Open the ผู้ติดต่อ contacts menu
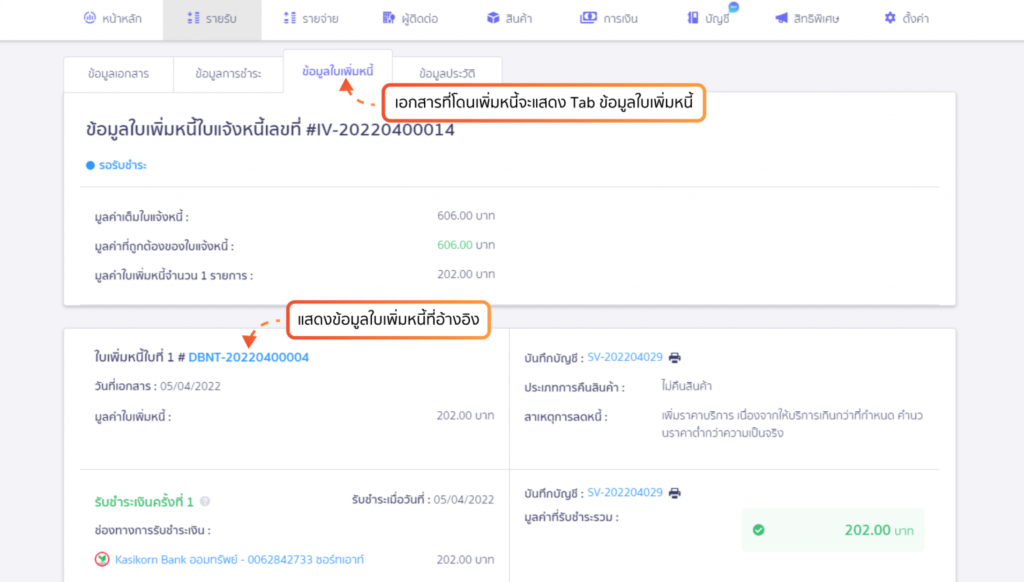 click(x=410, y=19)
